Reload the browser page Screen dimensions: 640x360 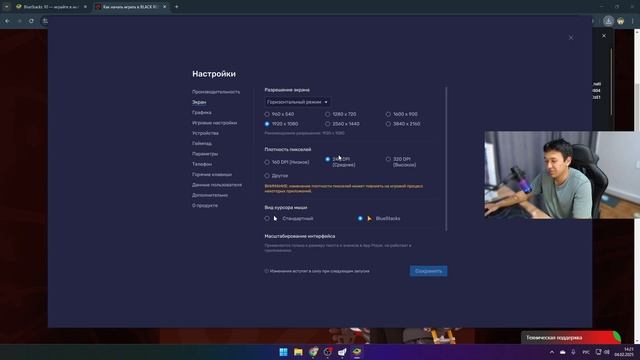[x=31, y=21]
